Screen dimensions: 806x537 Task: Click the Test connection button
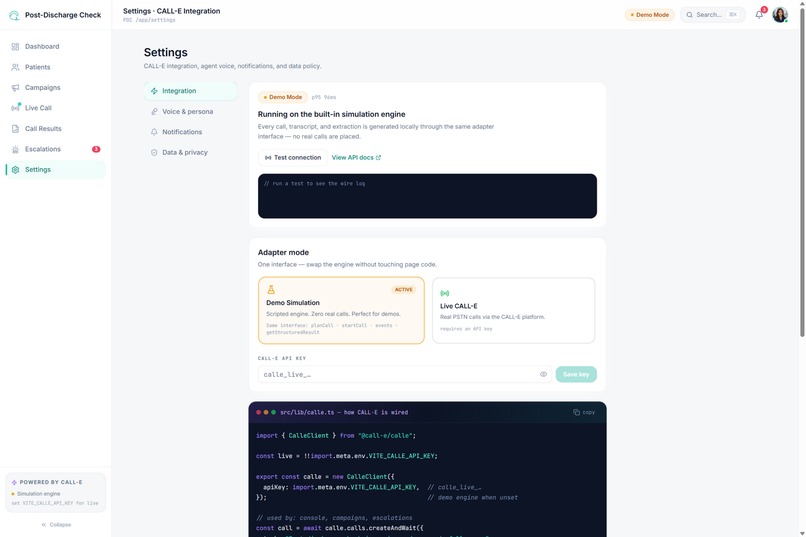click(x=292, y=158)
